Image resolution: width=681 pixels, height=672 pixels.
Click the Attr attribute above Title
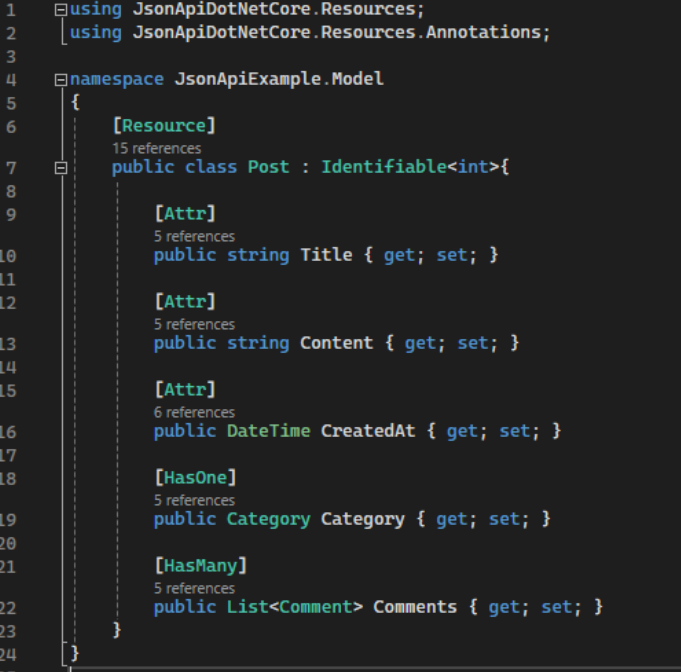(185, 214)
